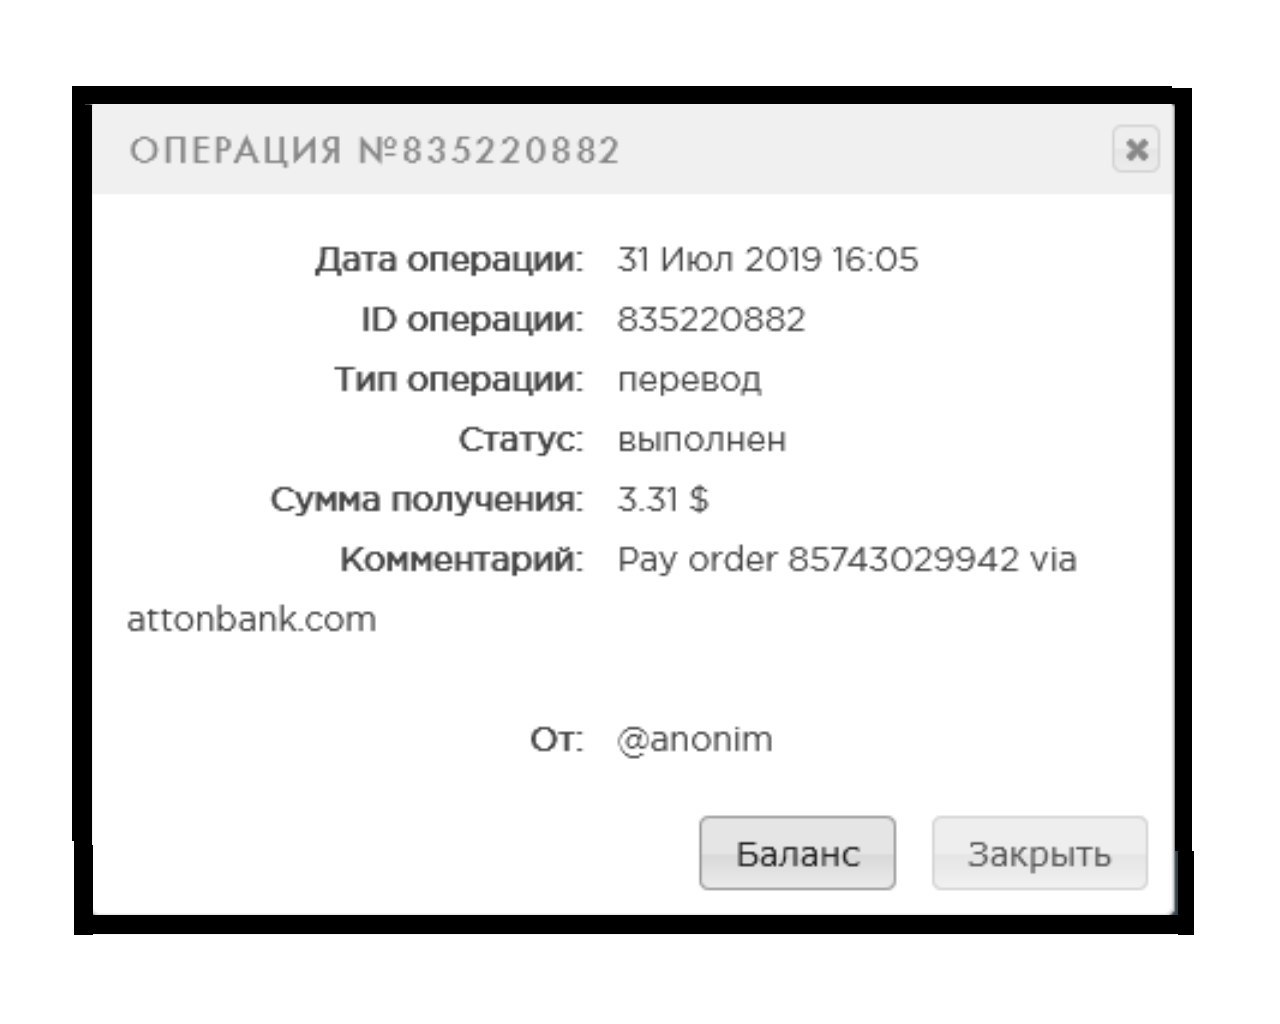Click the ID операции label
Screen dimensions: 1280x1024
pos(471,320)
